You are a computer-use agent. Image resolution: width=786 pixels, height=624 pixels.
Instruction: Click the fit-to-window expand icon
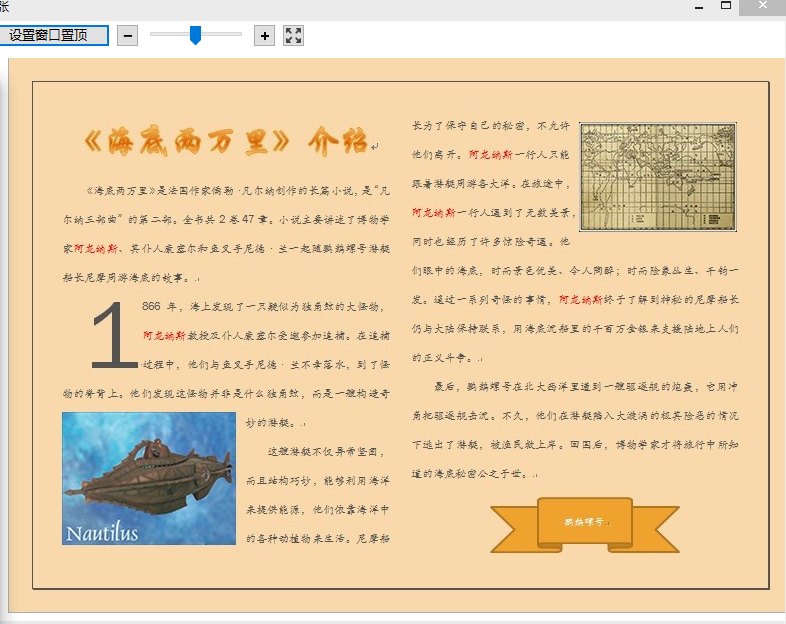[x=293, y=36]
